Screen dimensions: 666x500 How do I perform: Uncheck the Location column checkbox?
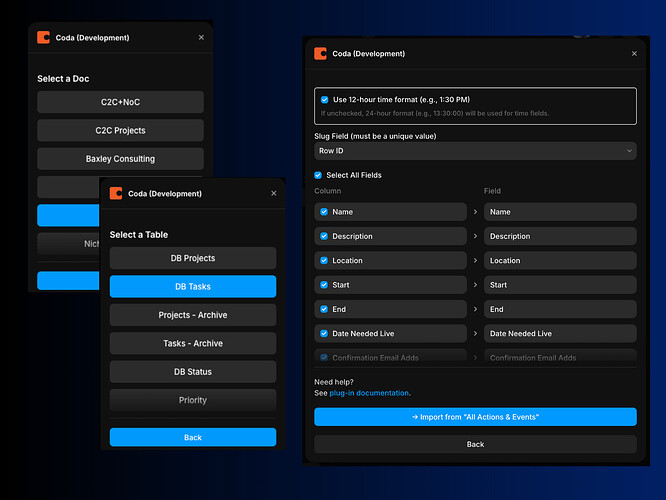(324, 260)
